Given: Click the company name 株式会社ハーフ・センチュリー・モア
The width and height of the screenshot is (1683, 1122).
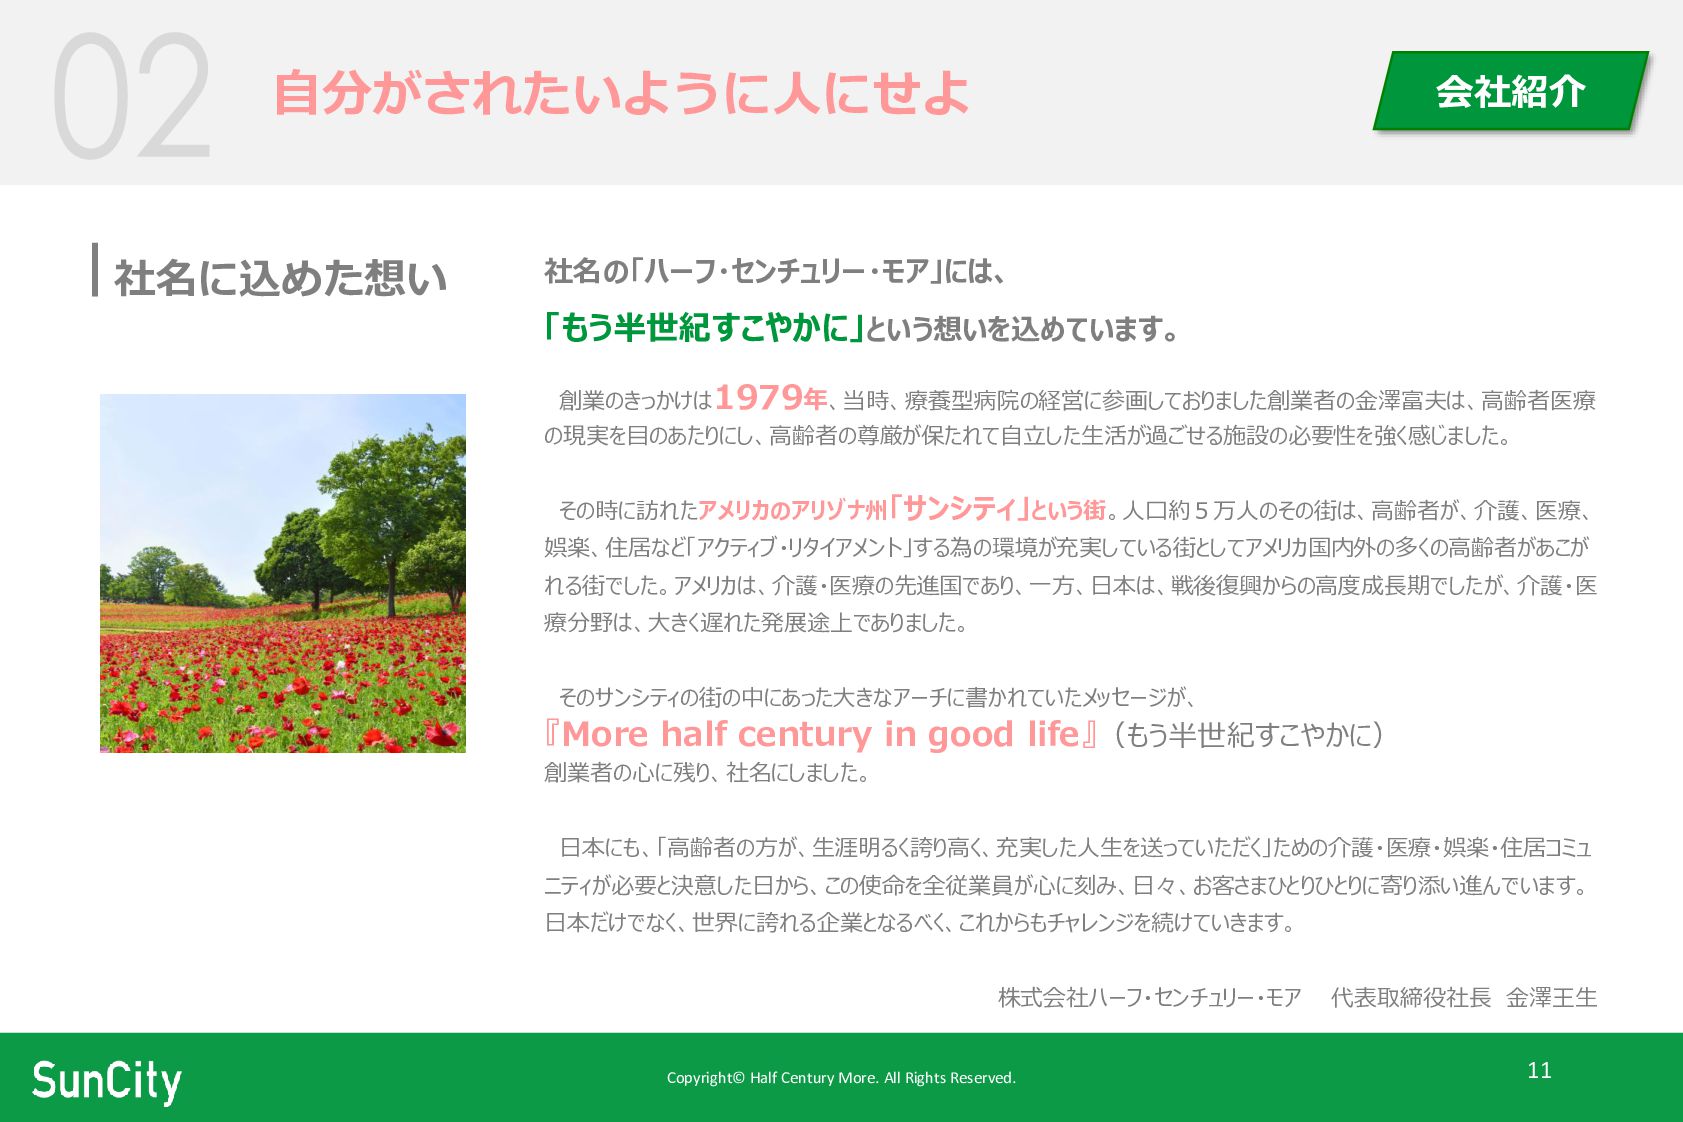Looking at the screenshot, I should (1150, 997).
